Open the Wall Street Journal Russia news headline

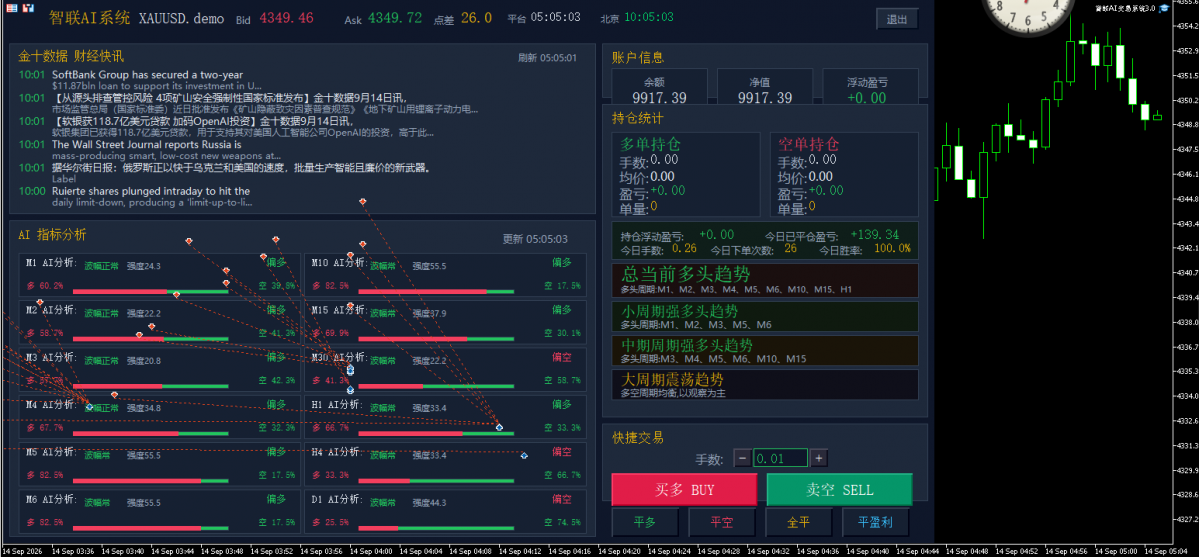[x=147, y=144]
